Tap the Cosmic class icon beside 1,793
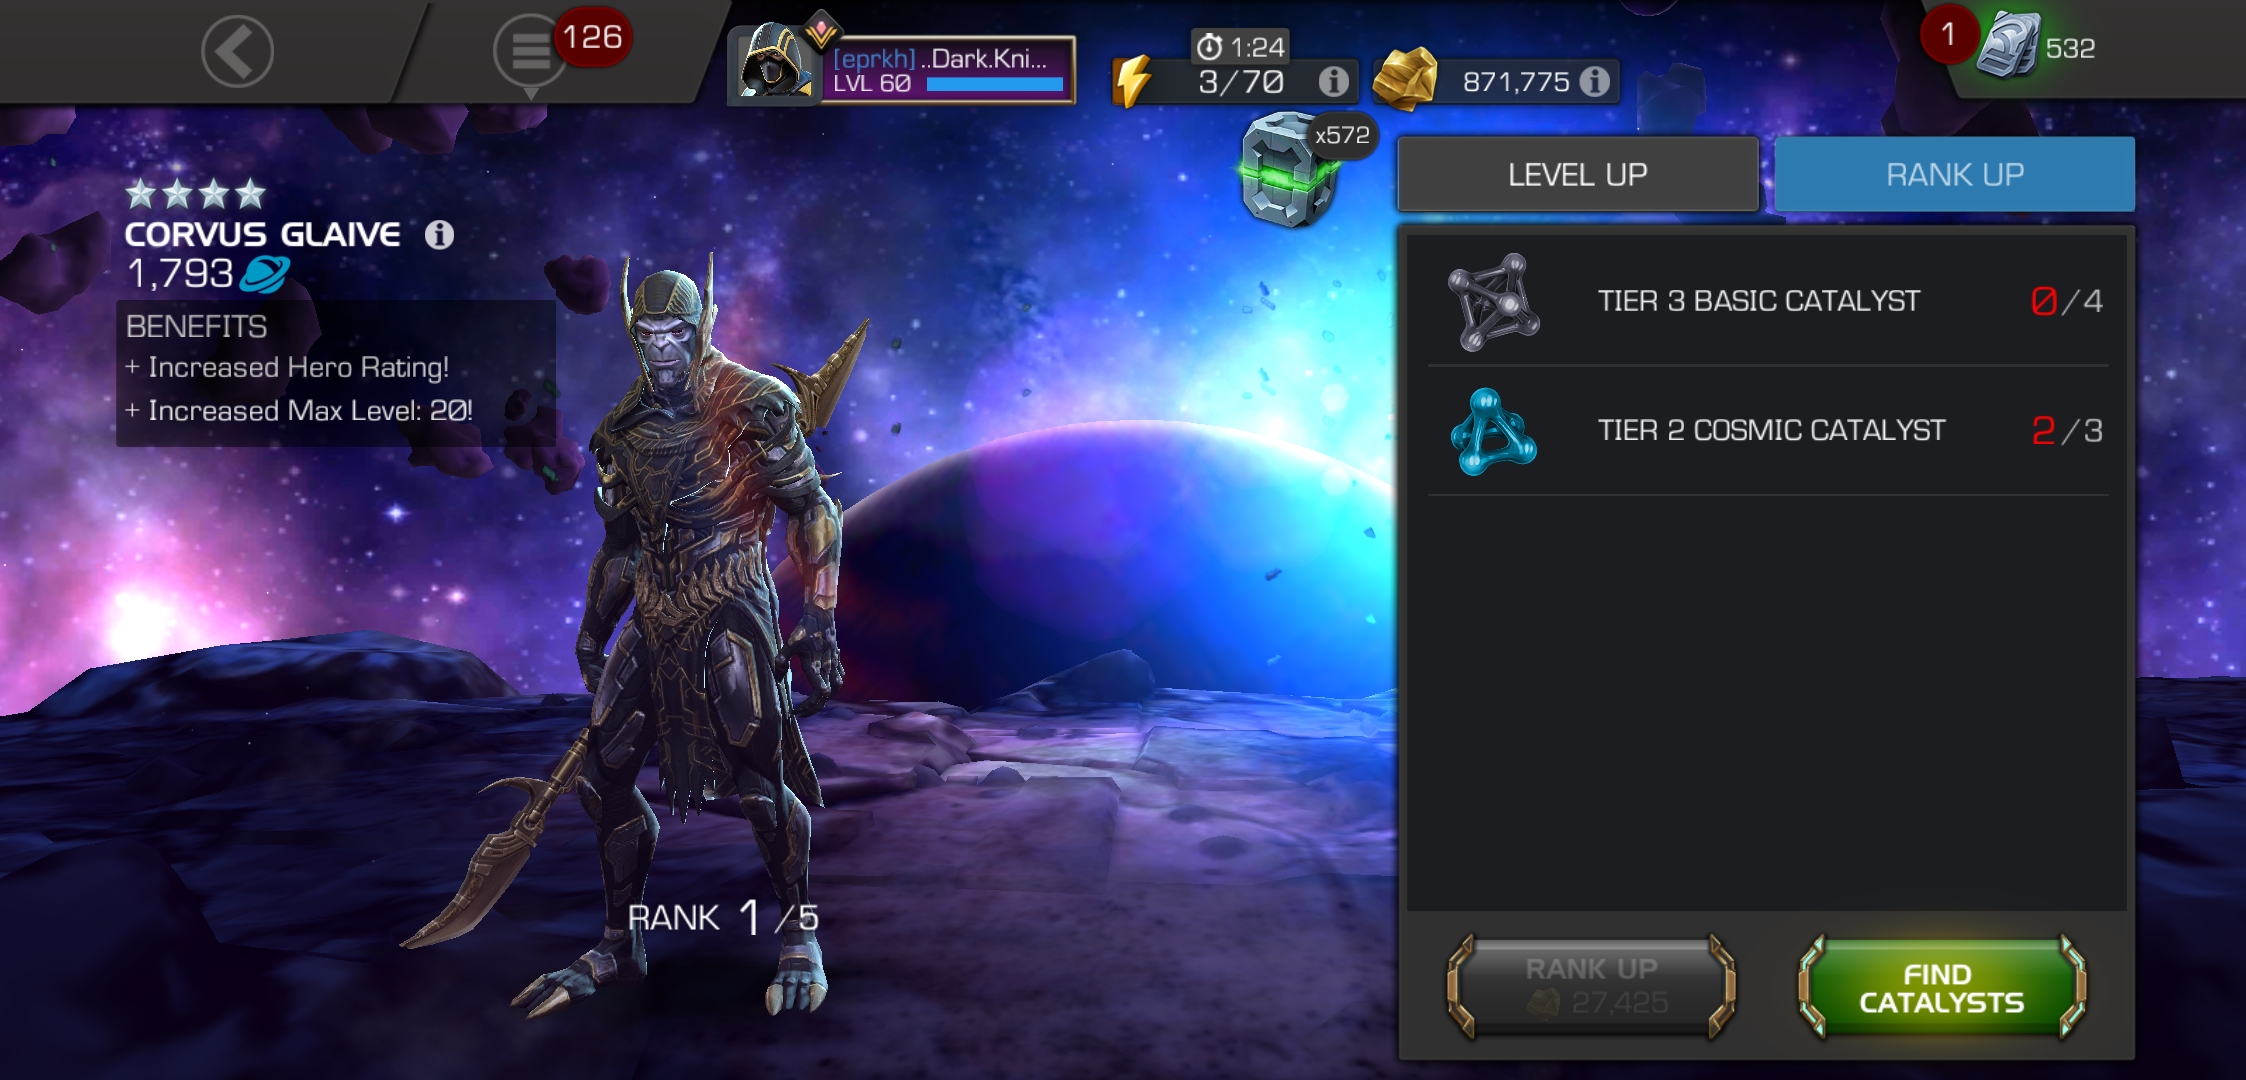This screenshot has height=1080, width=2246. (x=266, y=274)
